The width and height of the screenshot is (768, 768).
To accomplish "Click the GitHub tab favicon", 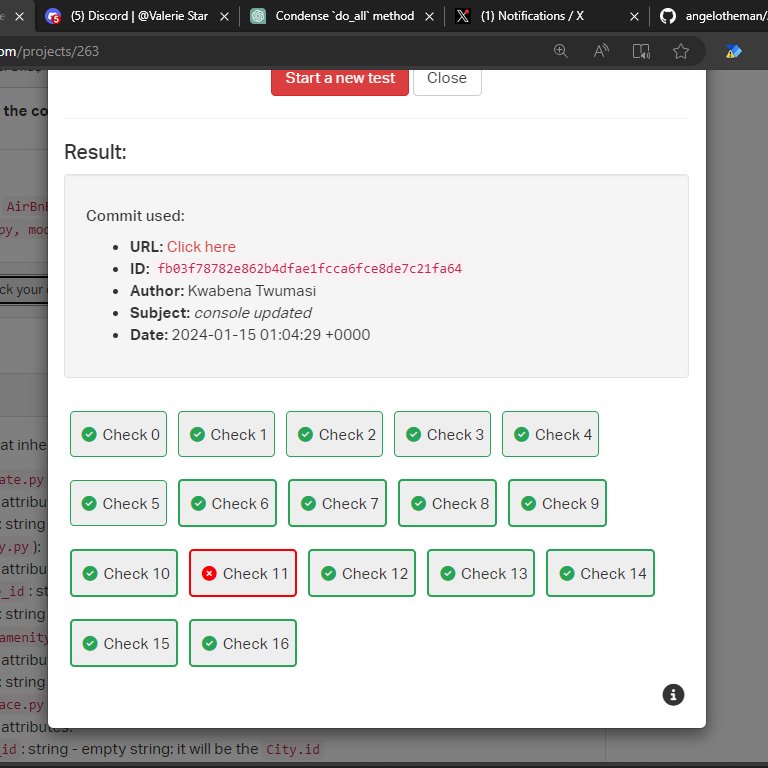I will click(668, 16).
